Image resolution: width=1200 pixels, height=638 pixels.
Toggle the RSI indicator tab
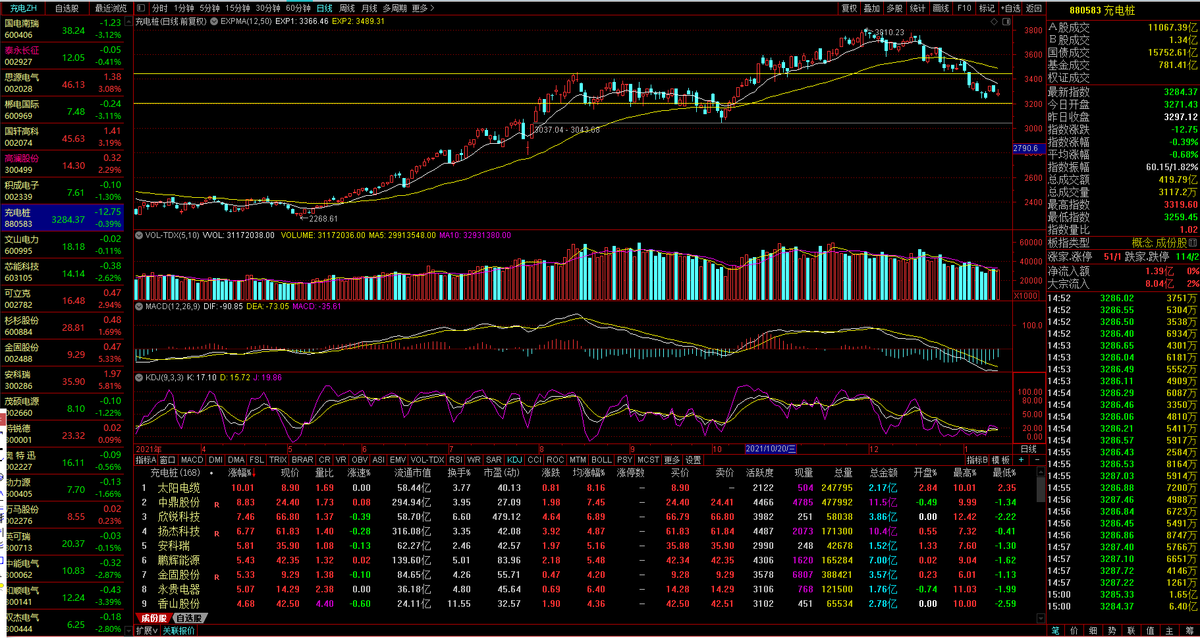pos(456,460)
